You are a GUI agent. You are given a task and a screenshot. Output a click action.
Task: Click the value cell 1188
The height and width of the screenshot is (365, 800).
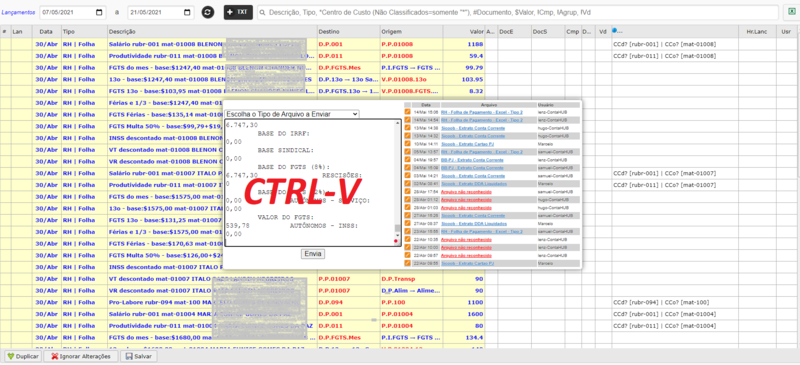pos(463,44)
